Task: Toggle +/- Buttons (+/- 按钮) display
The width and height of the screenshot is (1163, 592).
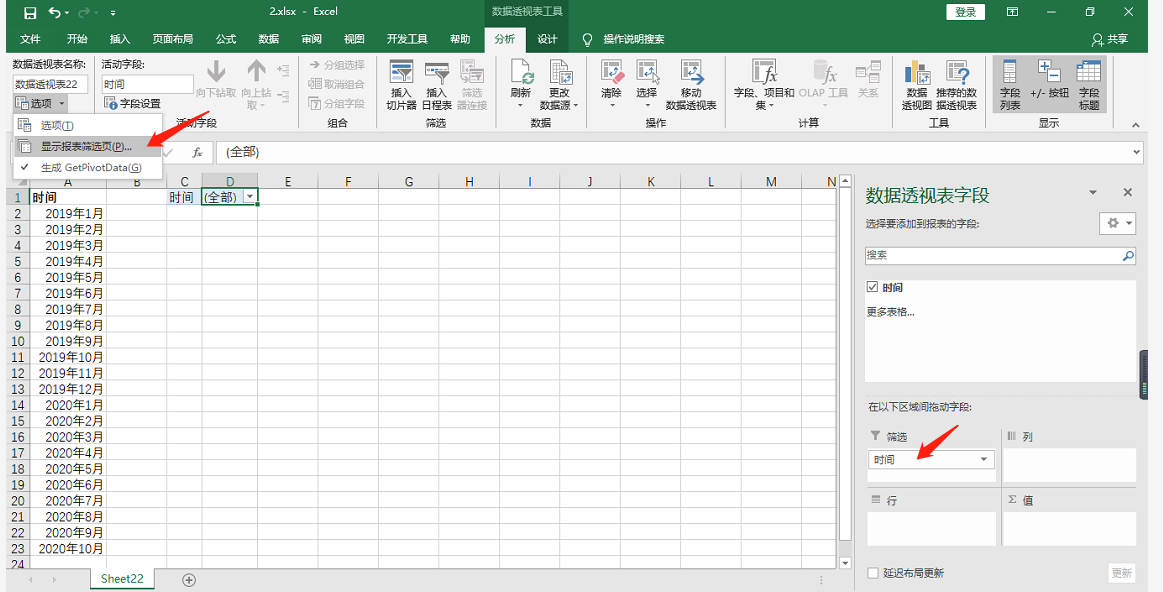Action: 1050,80
